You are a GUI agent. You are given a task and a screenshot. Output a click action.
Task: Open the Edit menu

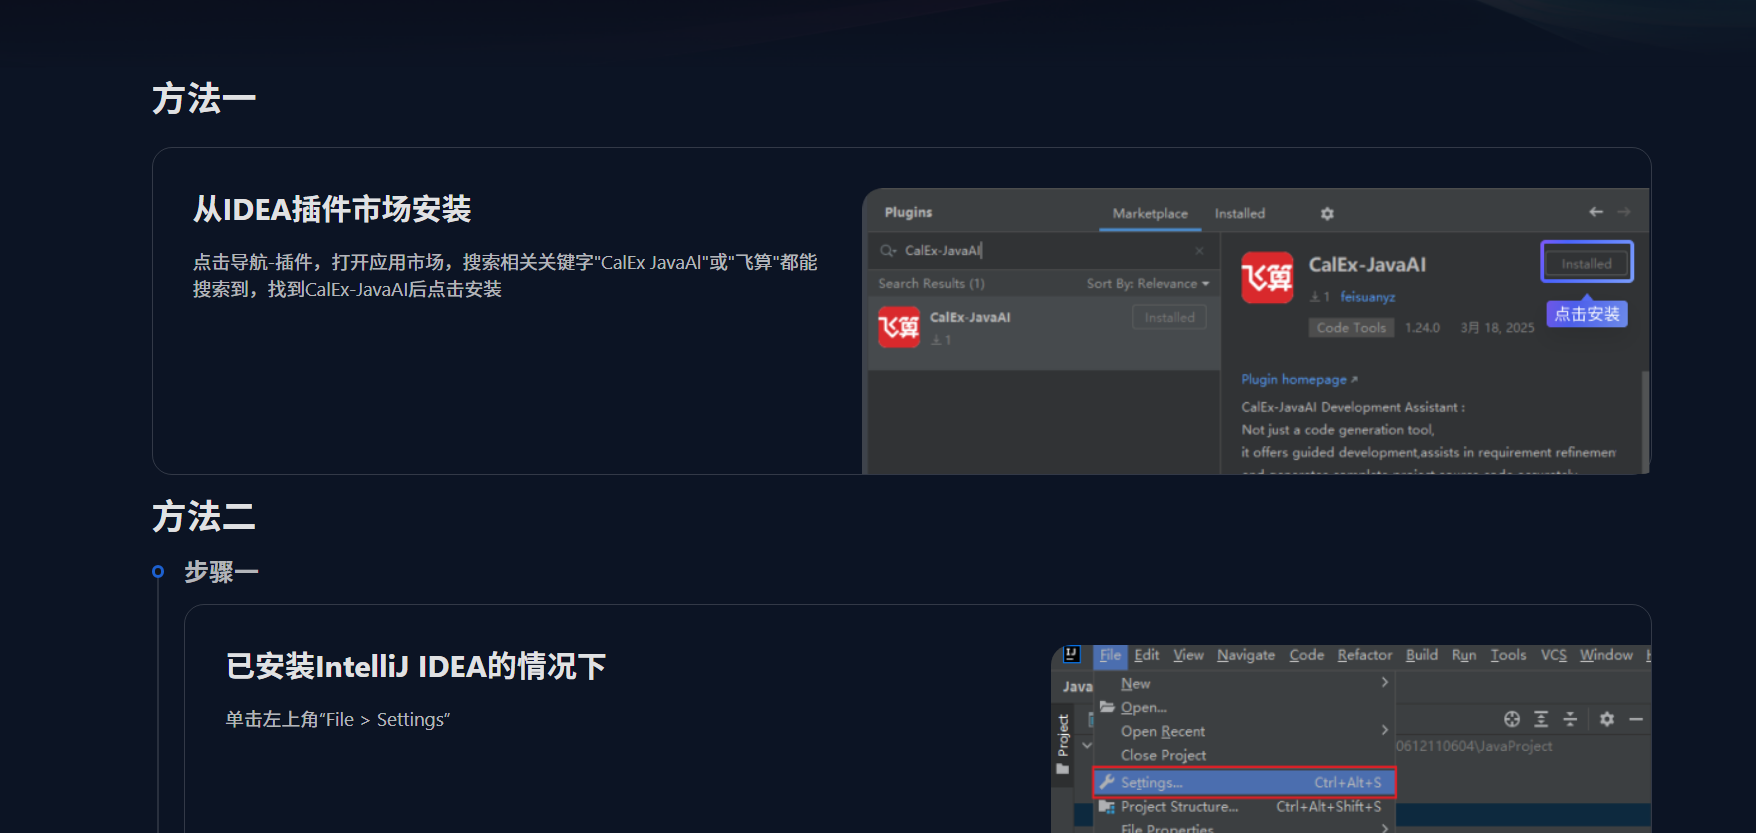pyautogui.click(x=1146, y=655)
